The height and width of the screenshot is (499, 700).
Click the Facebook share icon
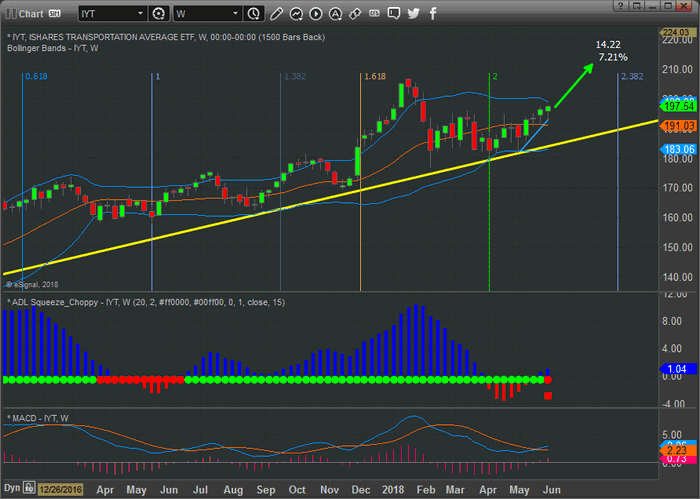[432, 14]
